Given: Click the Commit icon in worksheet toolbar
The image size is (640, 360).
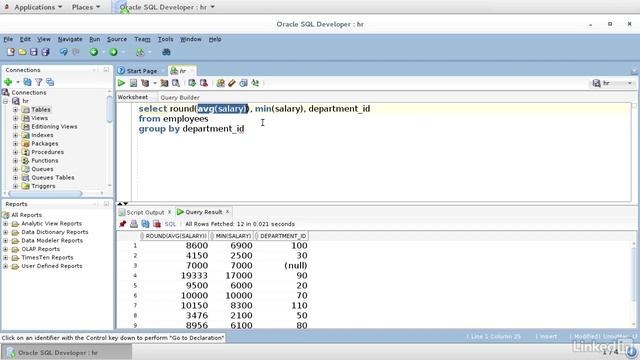Looking at the screenshot, I should [x=192, y=83].
